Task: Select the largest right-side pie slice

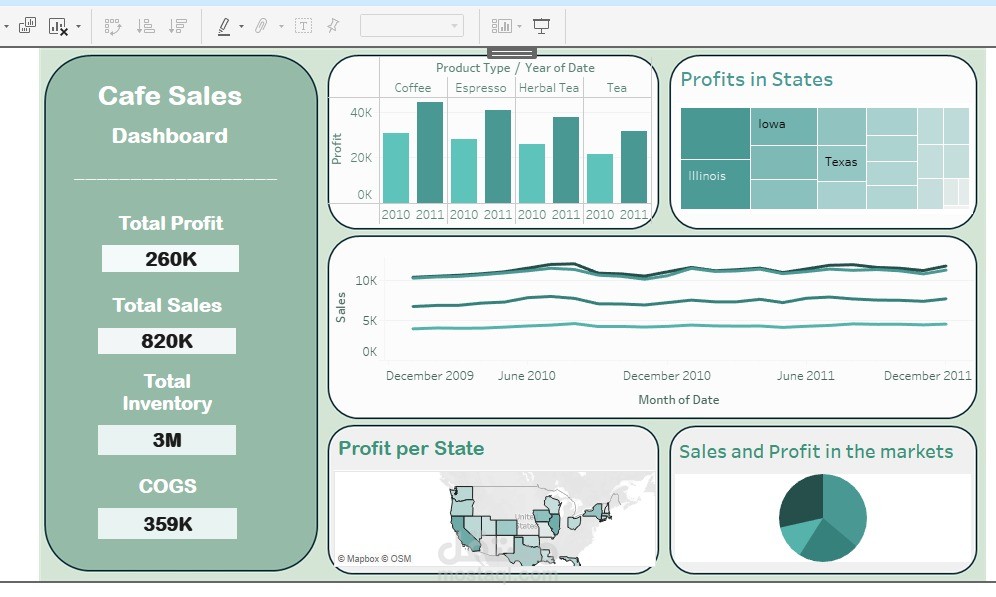Action: 845,508
